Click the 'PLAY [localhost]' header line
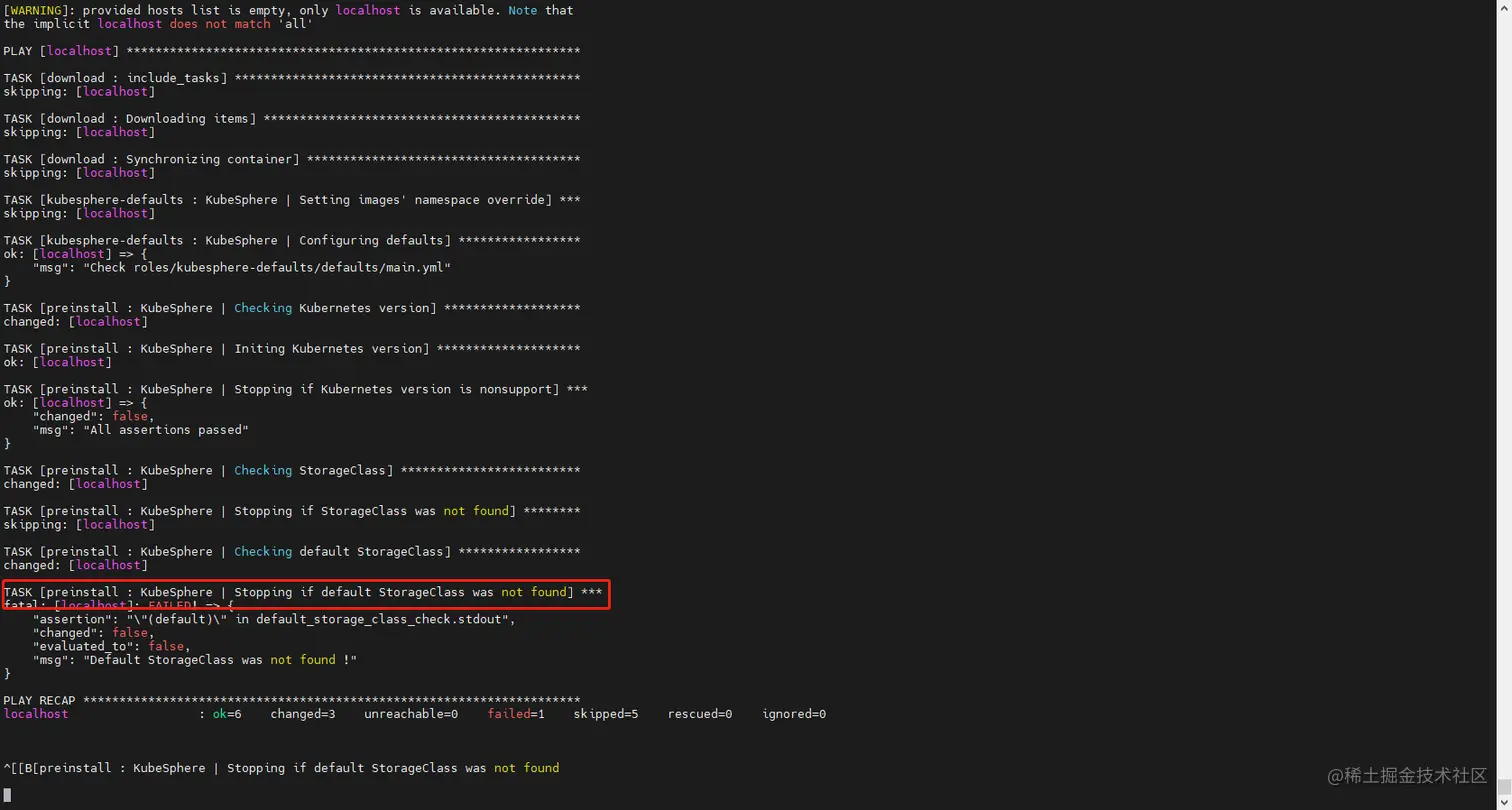The width and height of the screenshot is (1512, 810). click(292, 51)
